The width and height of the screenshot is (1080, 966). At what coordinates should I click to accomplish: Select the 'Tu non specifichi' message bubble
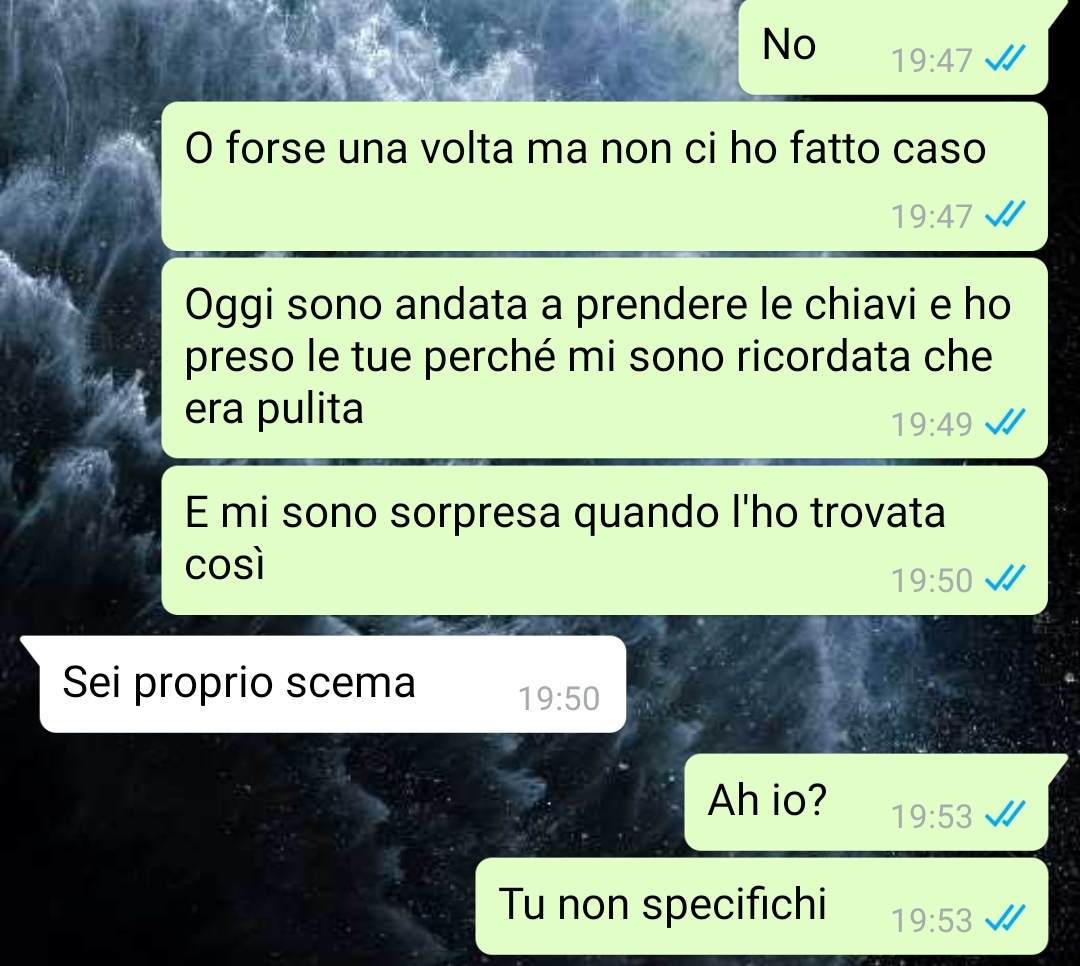(761, 906)
